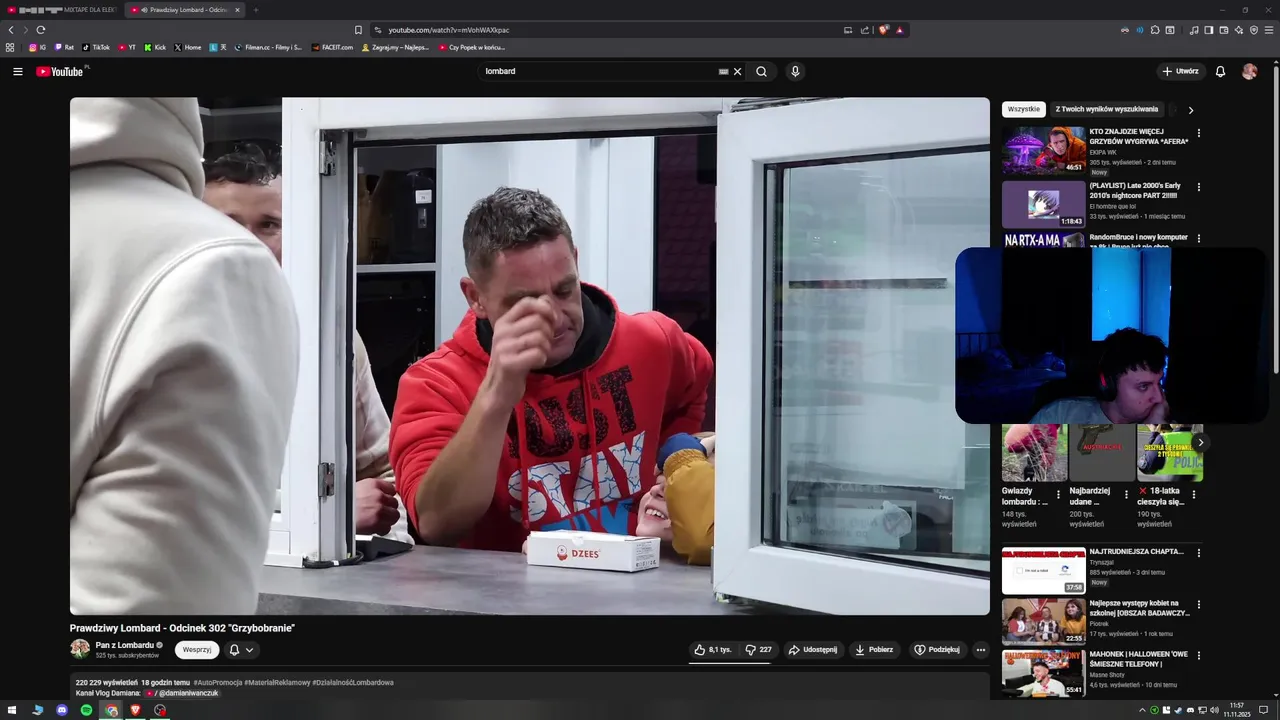Open options for NAJTRUDNIEJSZA CHAPTA video
Image resolution: width=1280 pixels, height=720 pixels.
coord(1198,553)
